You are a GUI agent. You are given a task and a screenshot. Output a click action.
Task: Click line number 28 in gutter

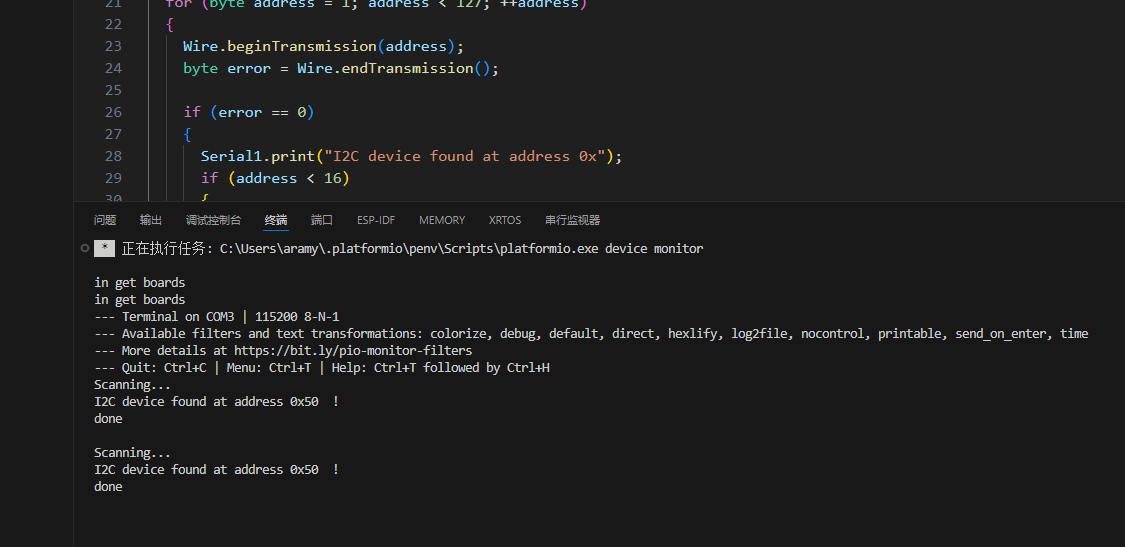(112, 156)
